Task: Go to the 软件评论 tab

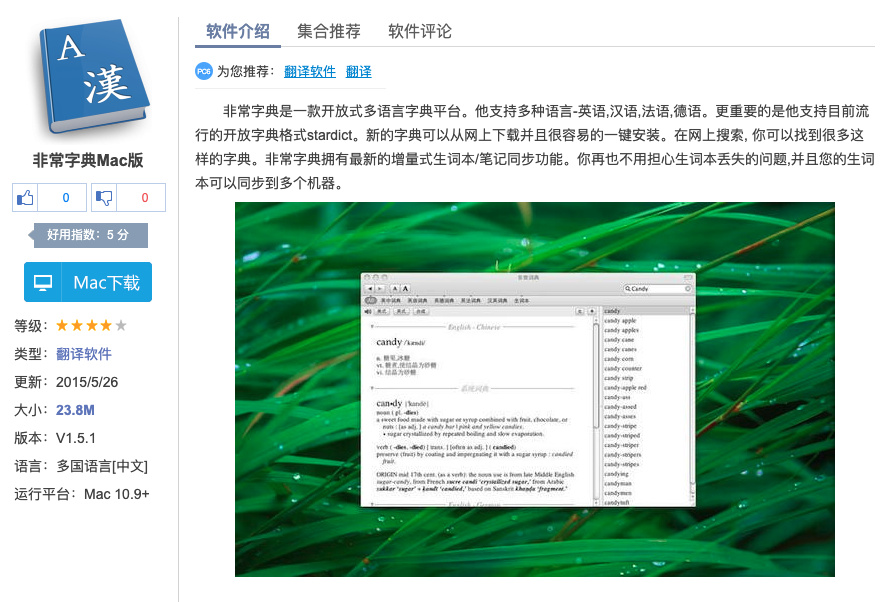Action: (x=420, y=31)
